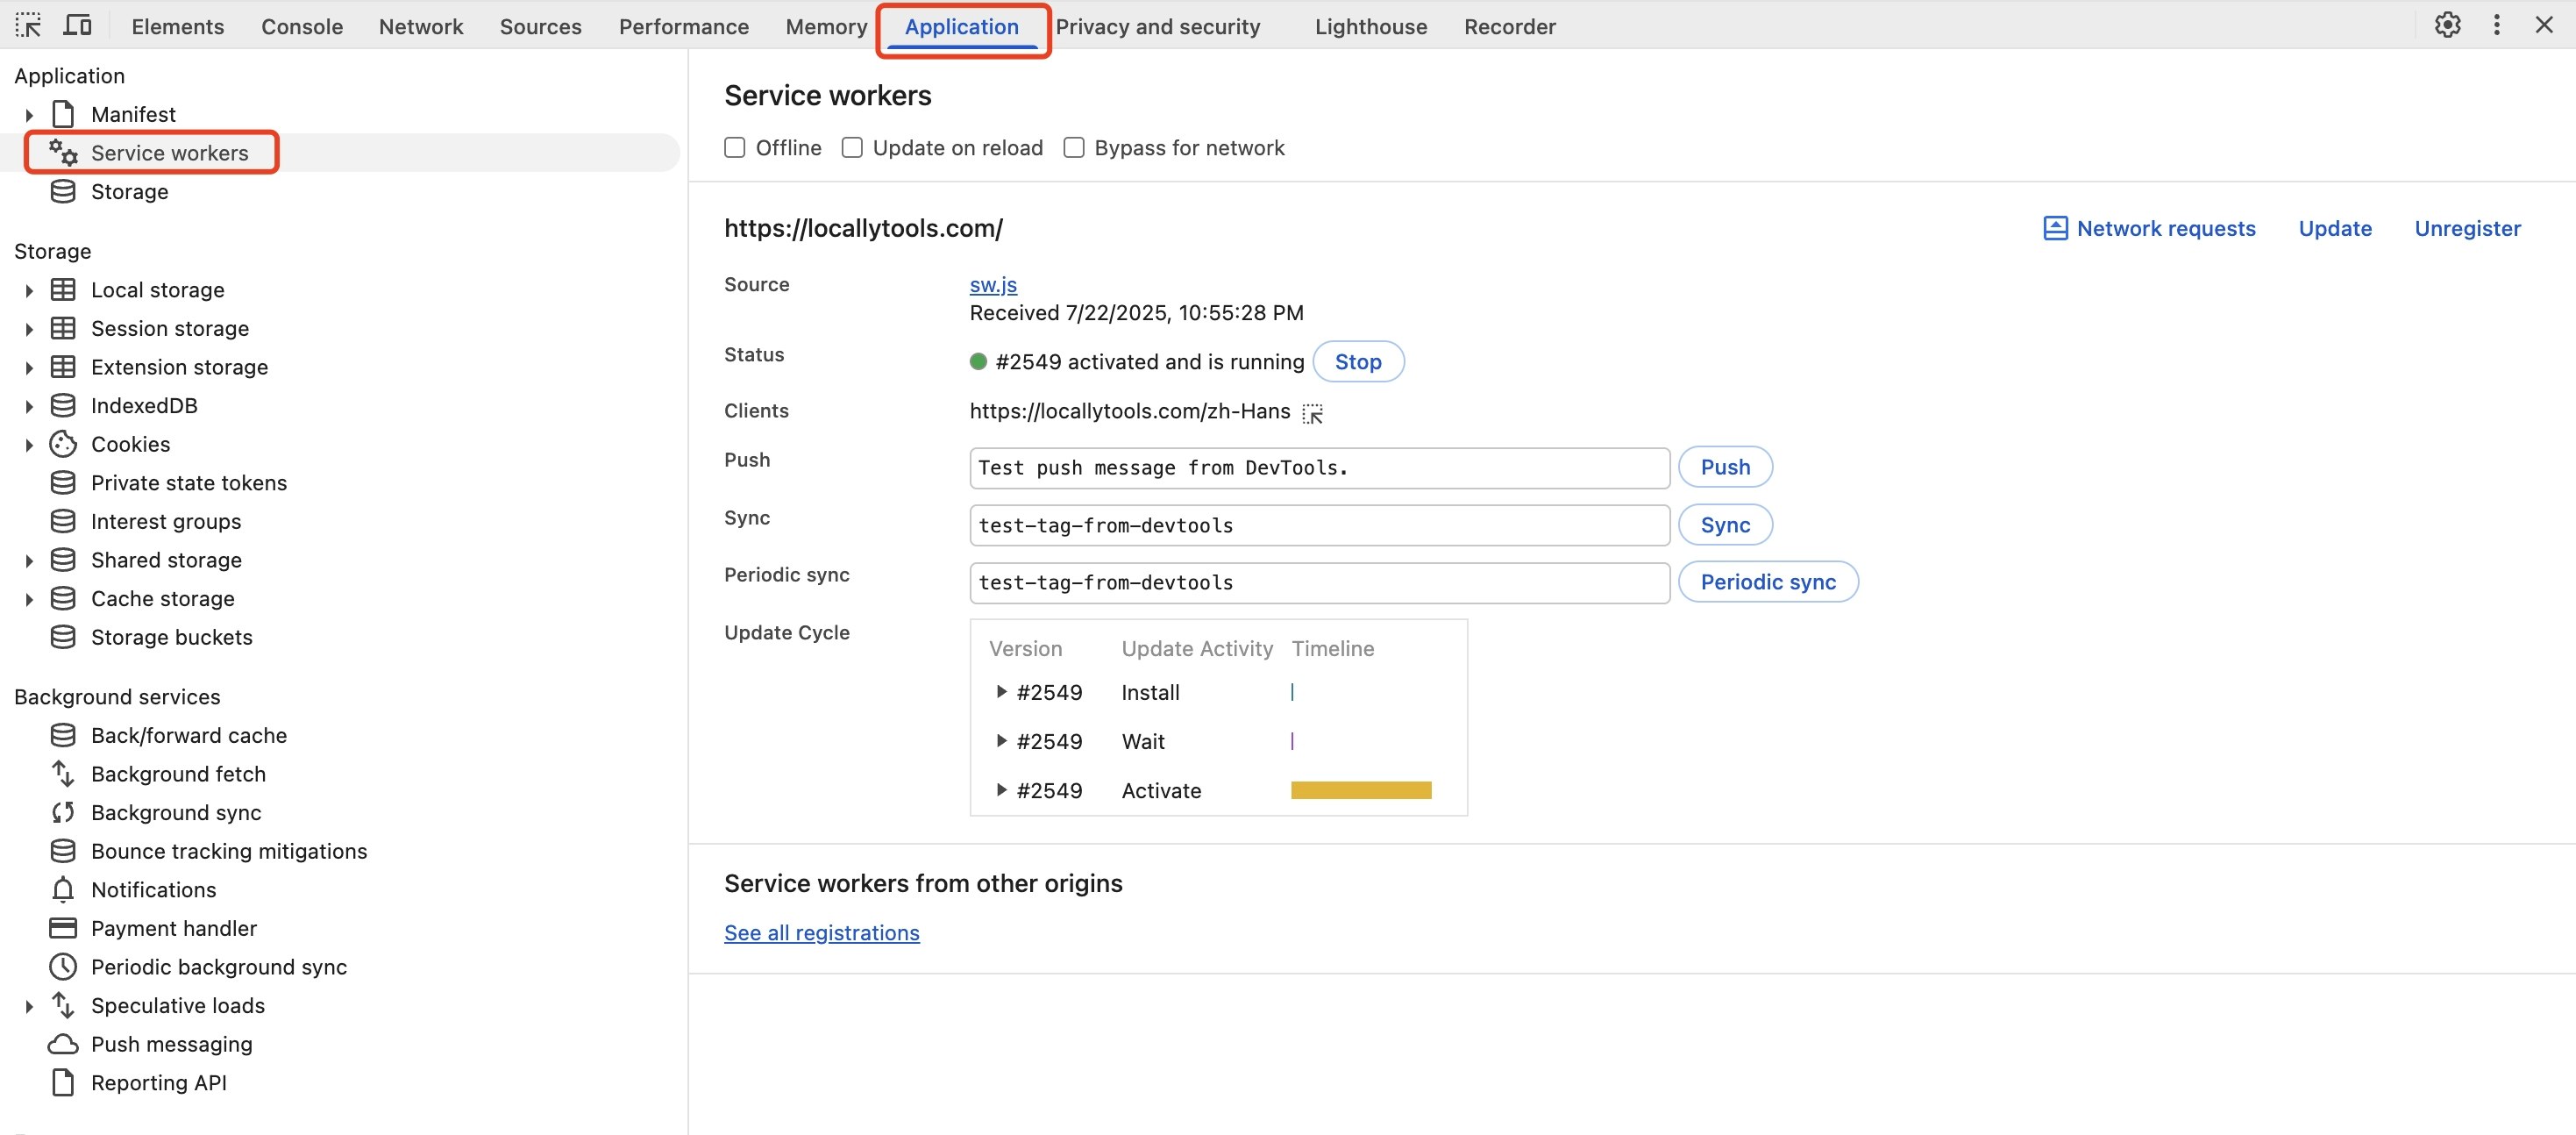The image size is (2576, 1135).
Task: Open the sw.js source link
Action: 992,285
